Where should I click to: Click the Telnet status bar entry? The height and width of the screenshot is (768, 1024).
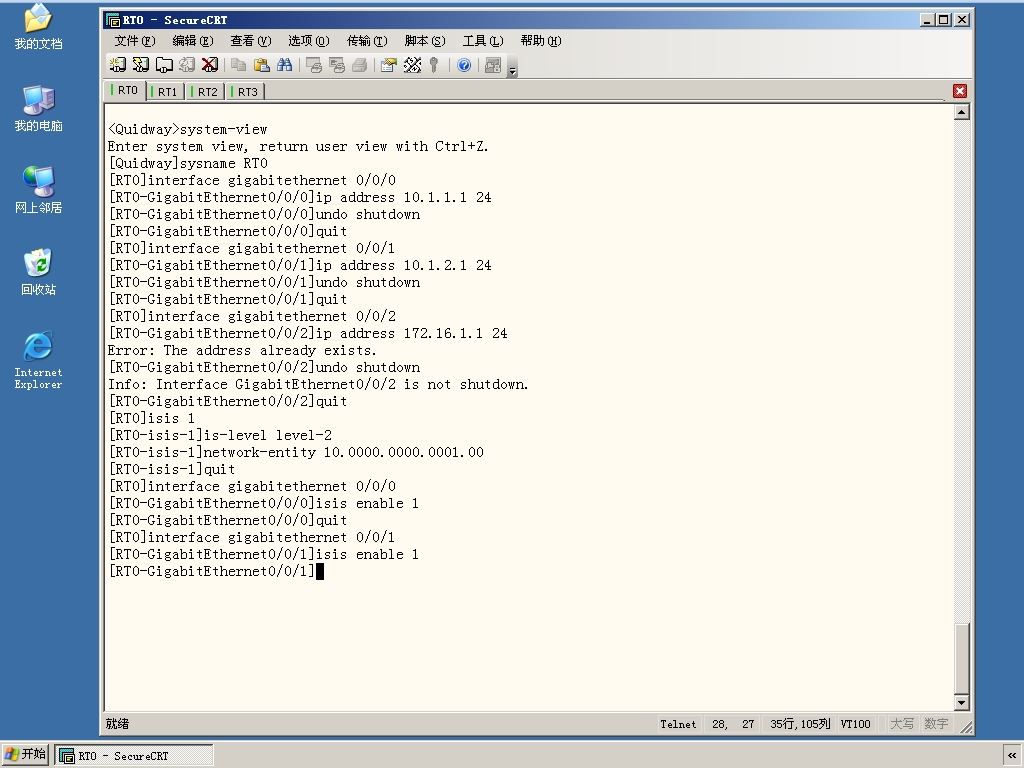678,724
